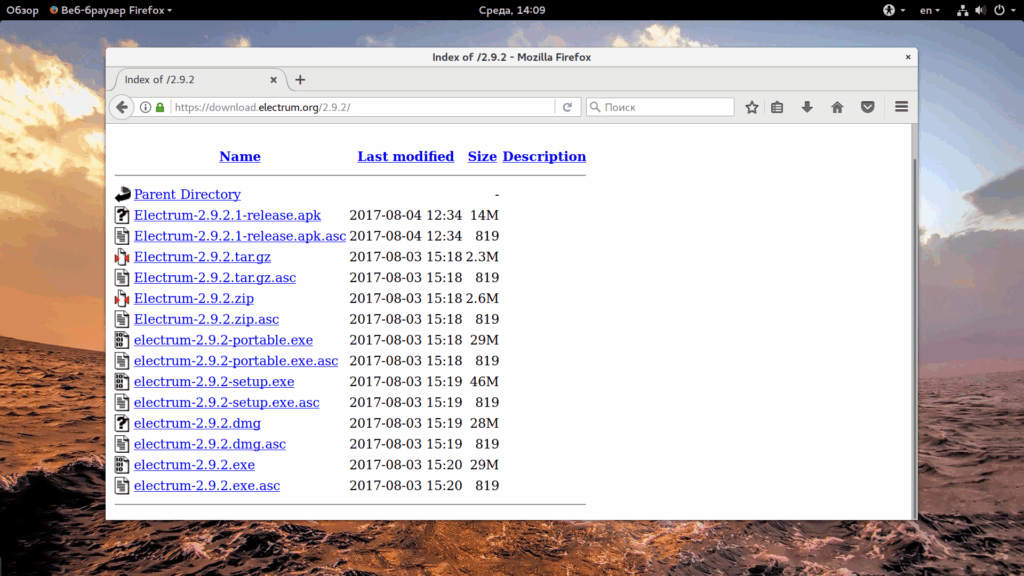Image resolution: width=1024 pixels, height=576 pixels.
Task: Open Electrum-2.9.2.zip.asc link
Action: (206, 319)
